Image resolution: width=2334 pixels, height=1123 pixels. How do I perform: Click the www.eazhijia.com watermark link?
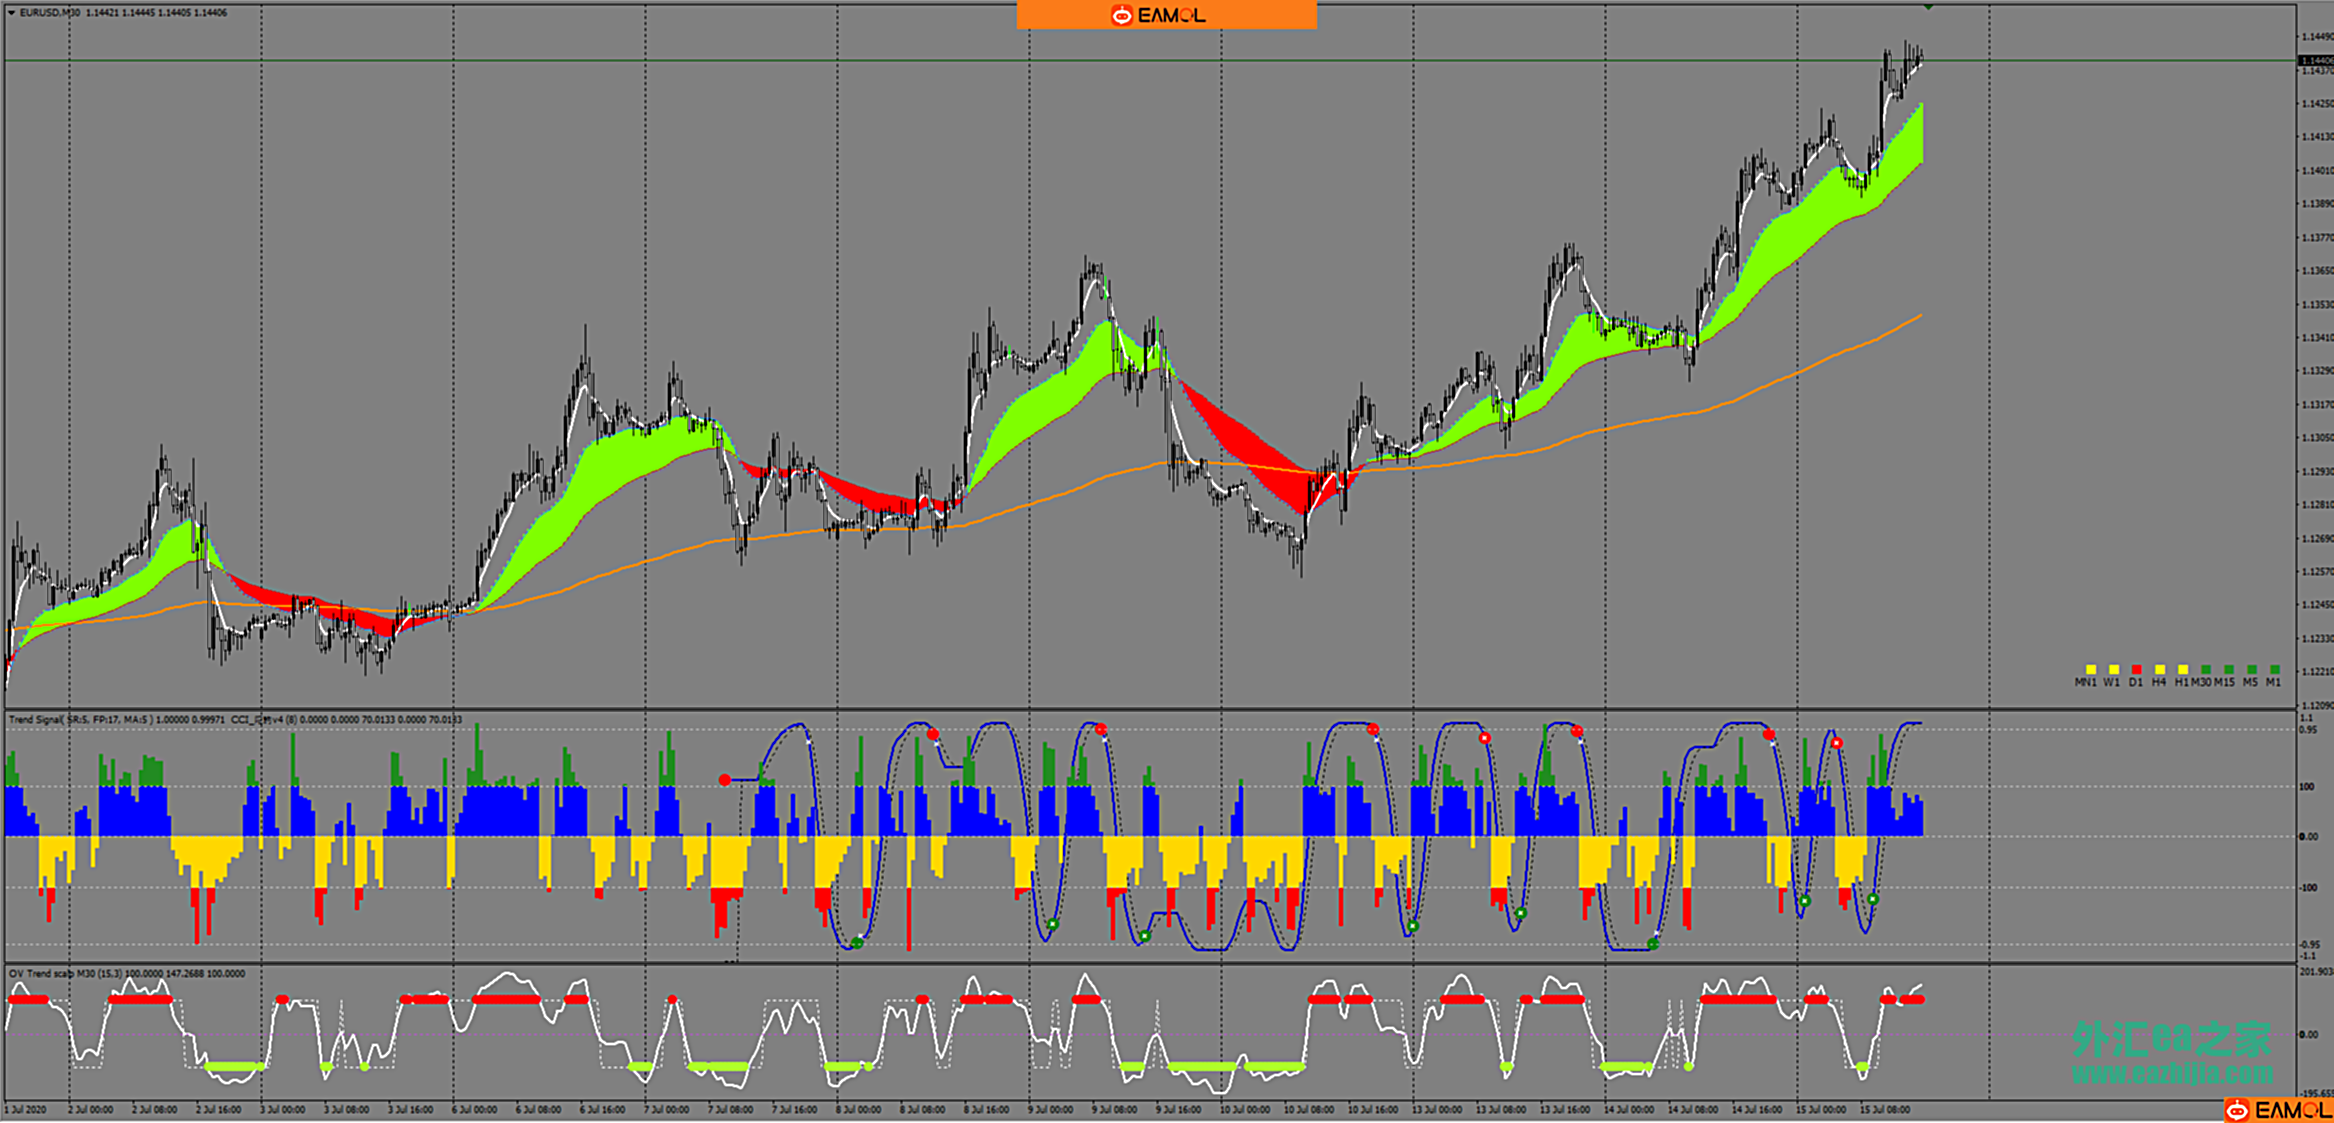pyautogui.click(x=2171, y=1074)
